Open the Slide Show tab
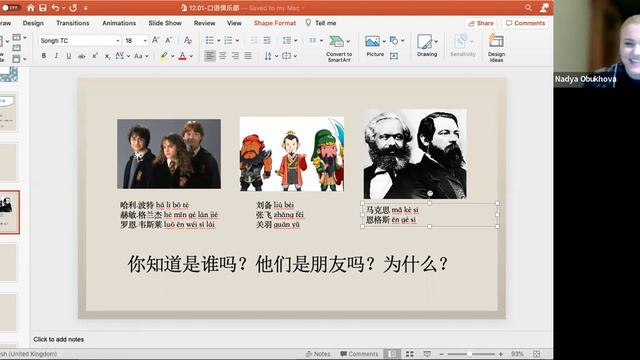Screen dimensions: 640x360 pyautogui.click(x=165, y=23)
